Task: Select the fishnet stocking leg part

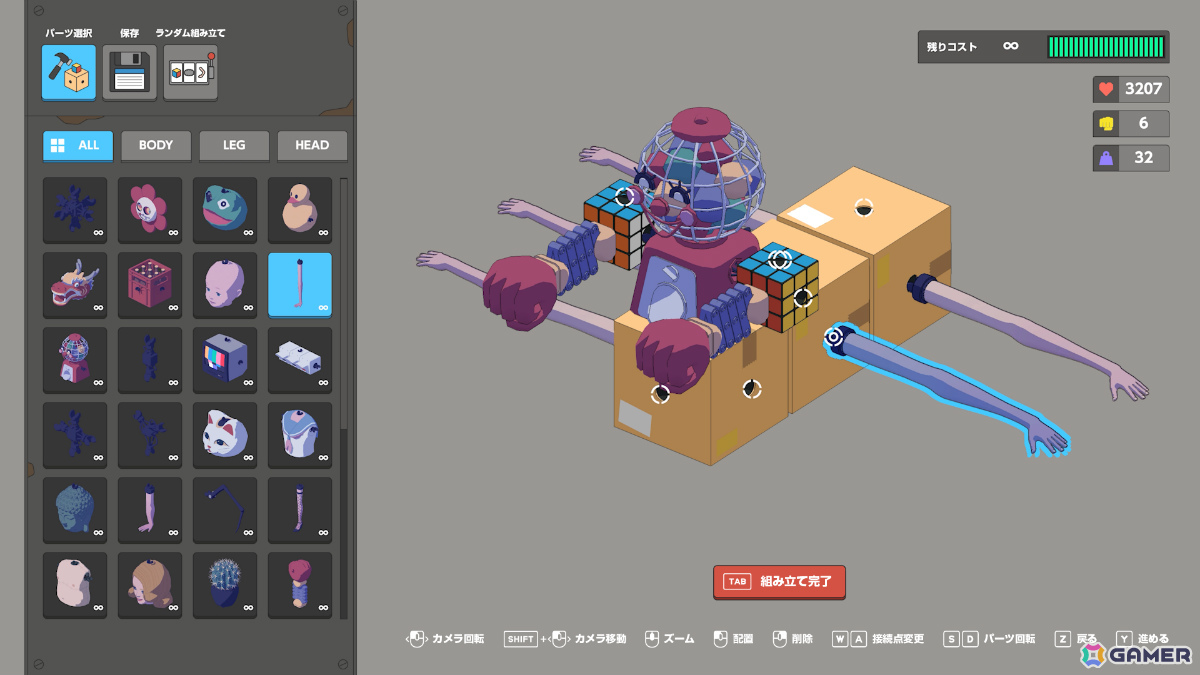Action: coord(300,510)
